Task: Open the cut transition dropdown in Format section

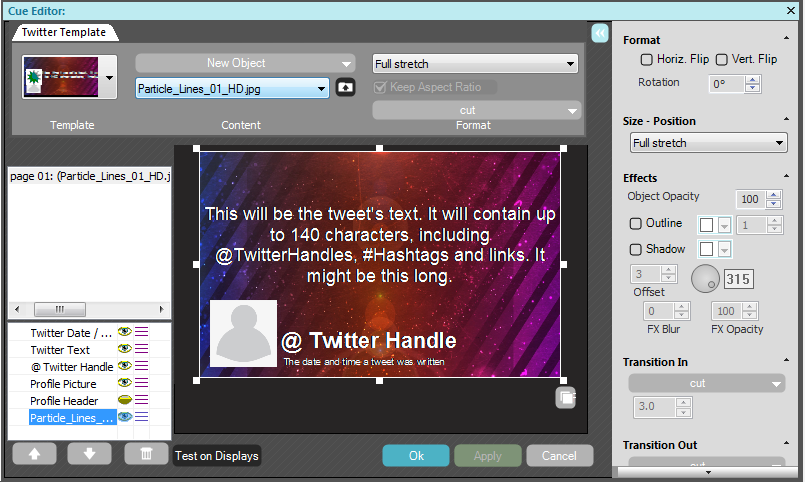Action: coord(476,110)
